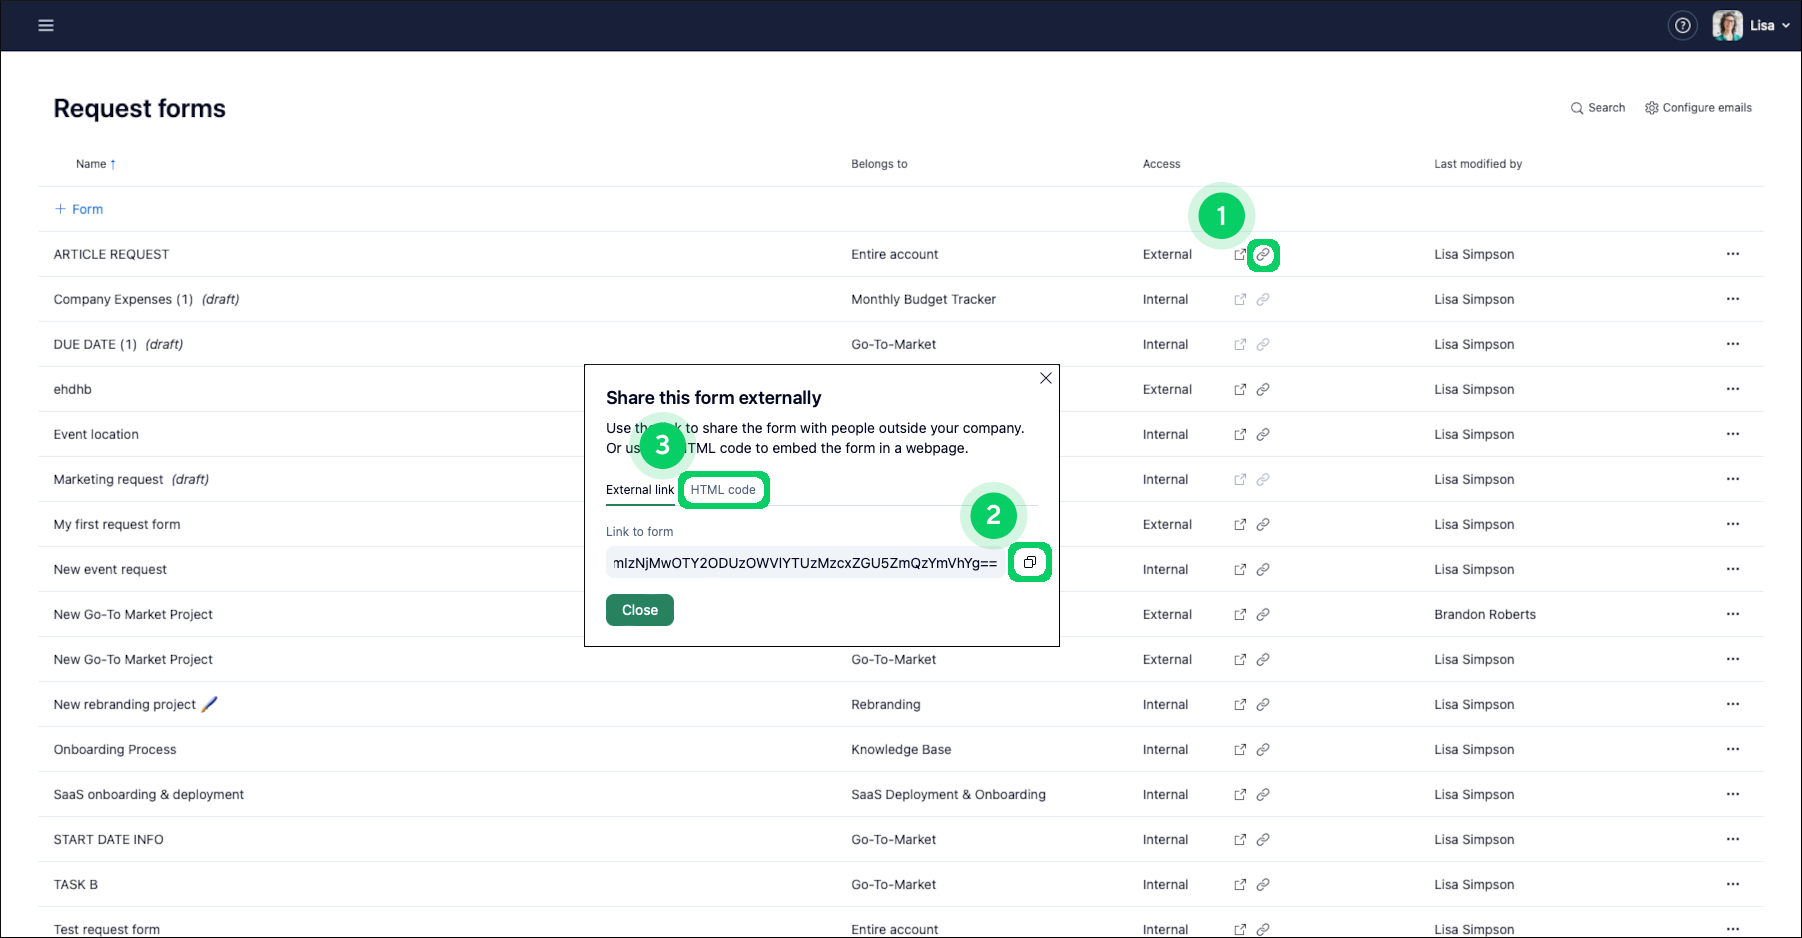Click the link icon for Onboarding Process
Screen dimensions: 1802x938
tap(1263, 749)
